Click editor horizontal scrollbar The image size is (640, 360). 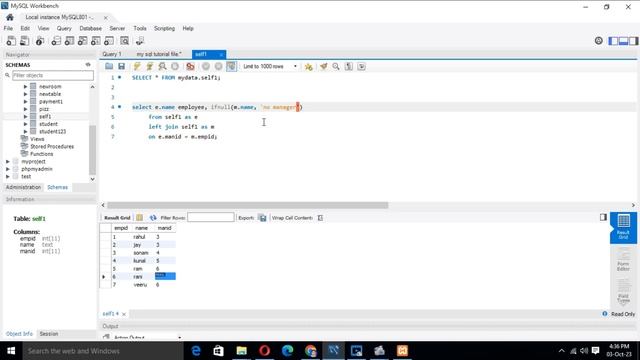[247, 205]
